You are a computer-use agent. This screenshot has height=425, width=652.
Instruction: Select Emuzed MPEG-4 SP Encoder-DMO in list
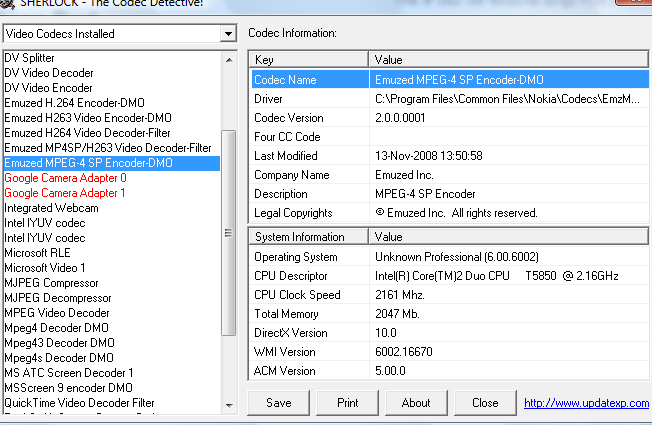[x=112, y=163]
